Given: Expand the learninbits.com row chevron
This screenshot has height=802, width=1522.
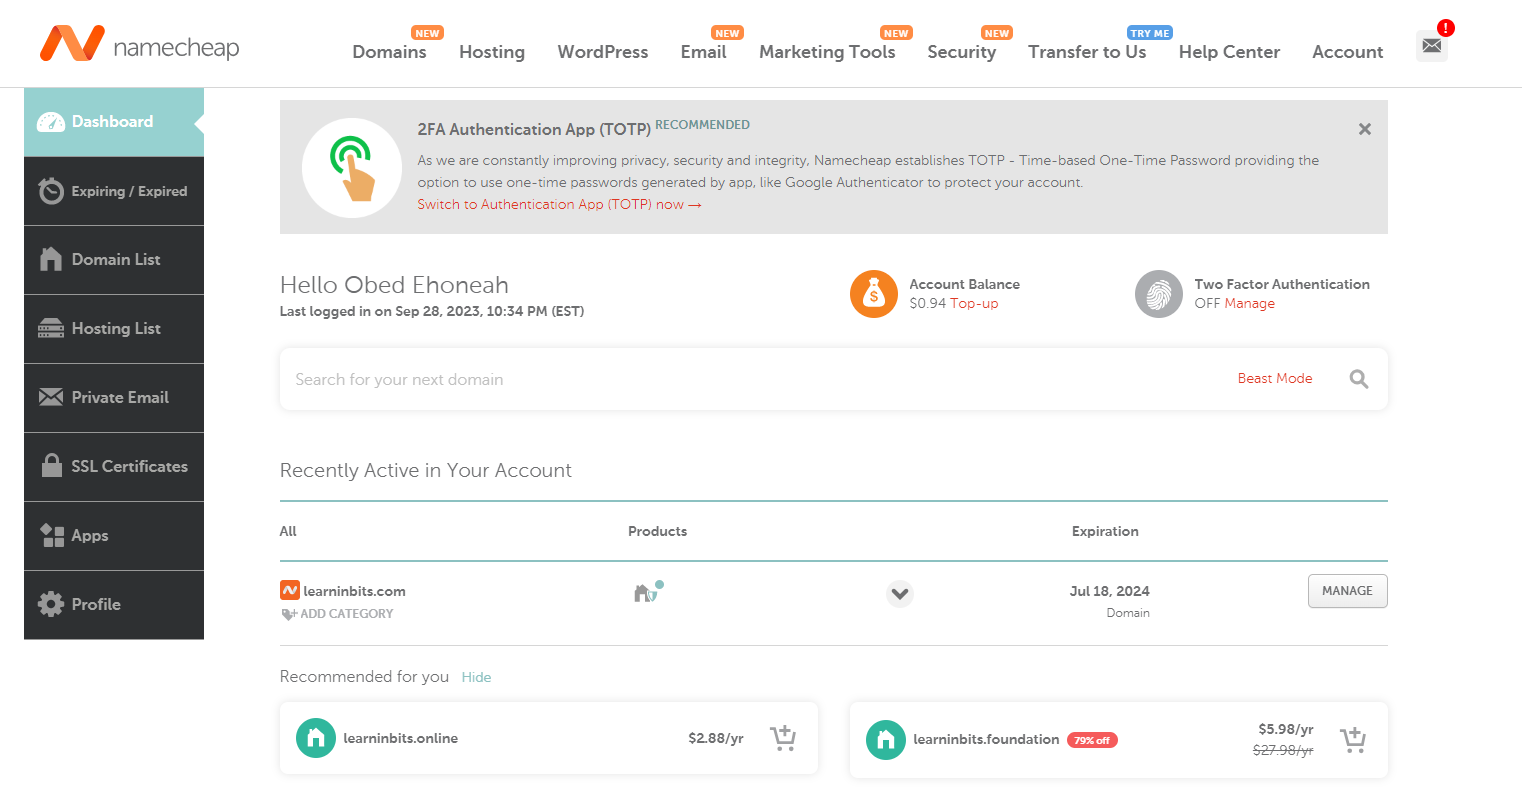Looking at the screenshot, I should (x=900, y=594).
